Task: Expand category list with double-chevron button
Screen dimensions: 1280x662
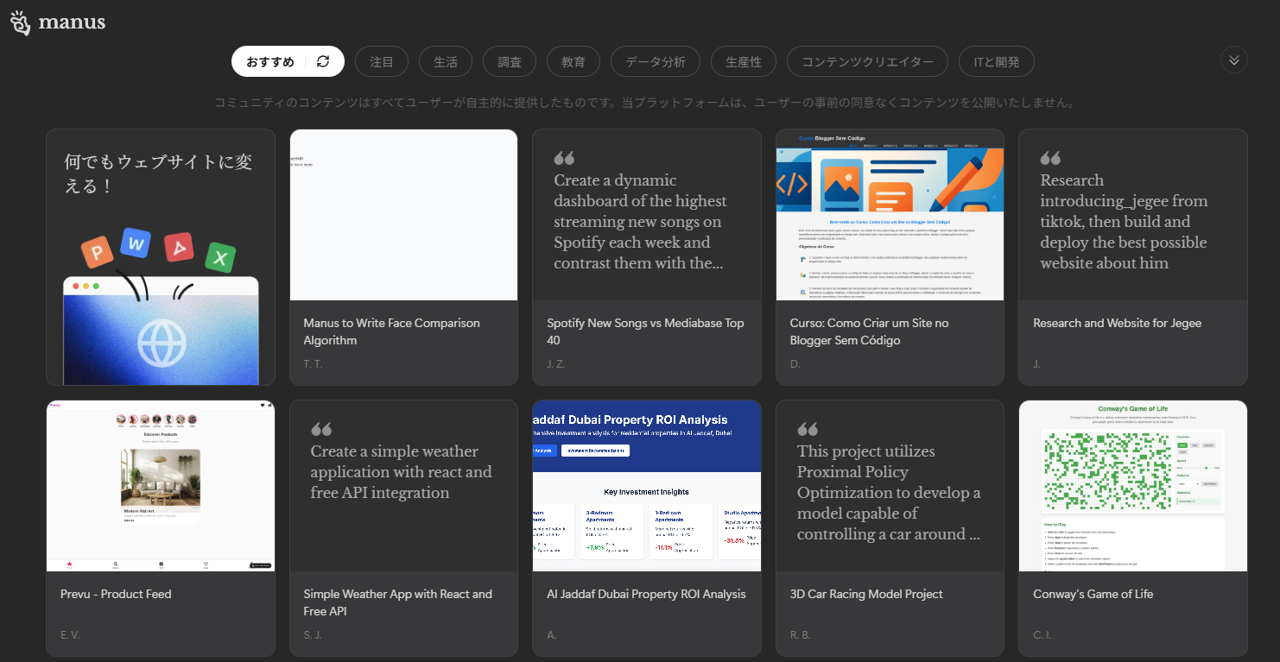Action: pos(1234,60)
